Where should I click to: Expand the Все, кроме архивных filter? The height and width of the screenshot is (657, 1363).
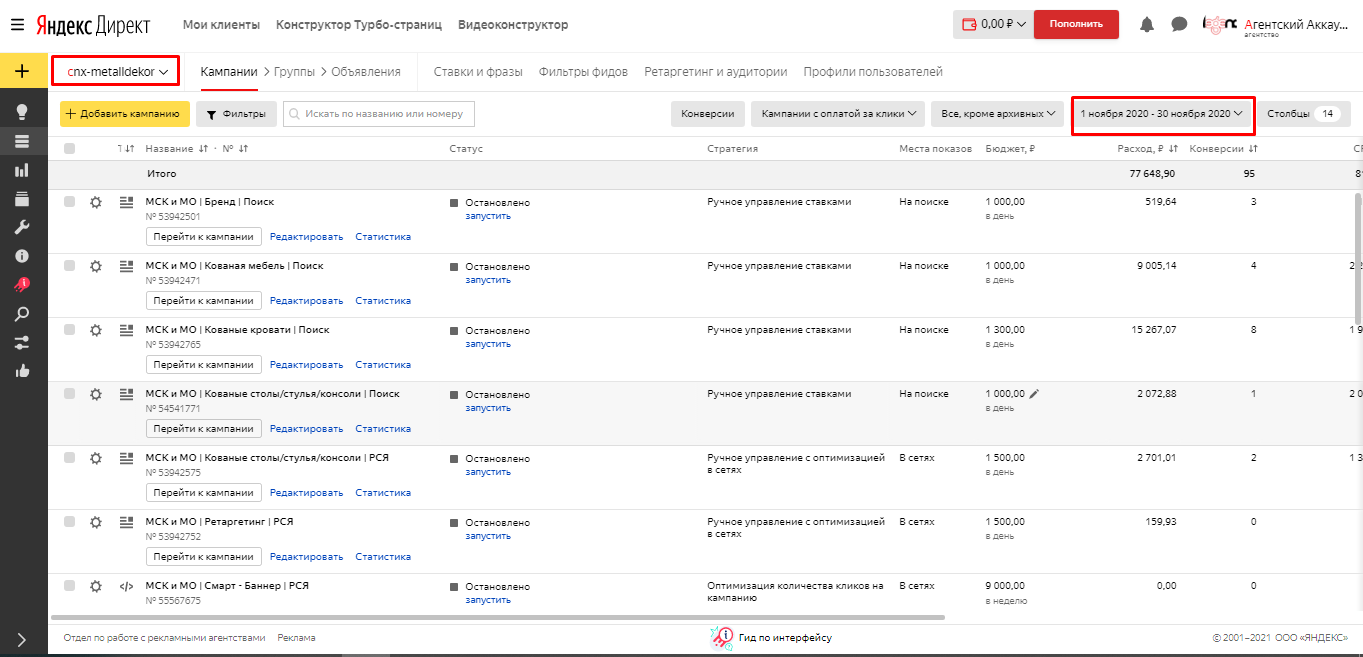[x=998, y=114]
